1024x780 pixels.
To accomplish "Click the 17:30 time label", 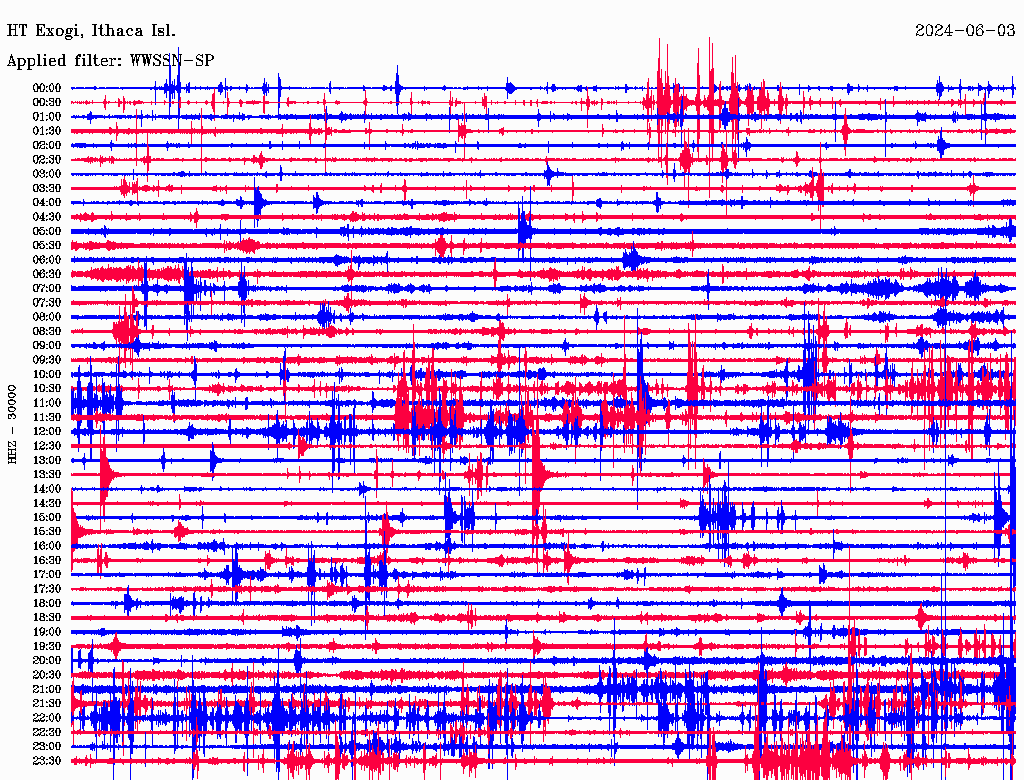I will click(x=47, y=589).
